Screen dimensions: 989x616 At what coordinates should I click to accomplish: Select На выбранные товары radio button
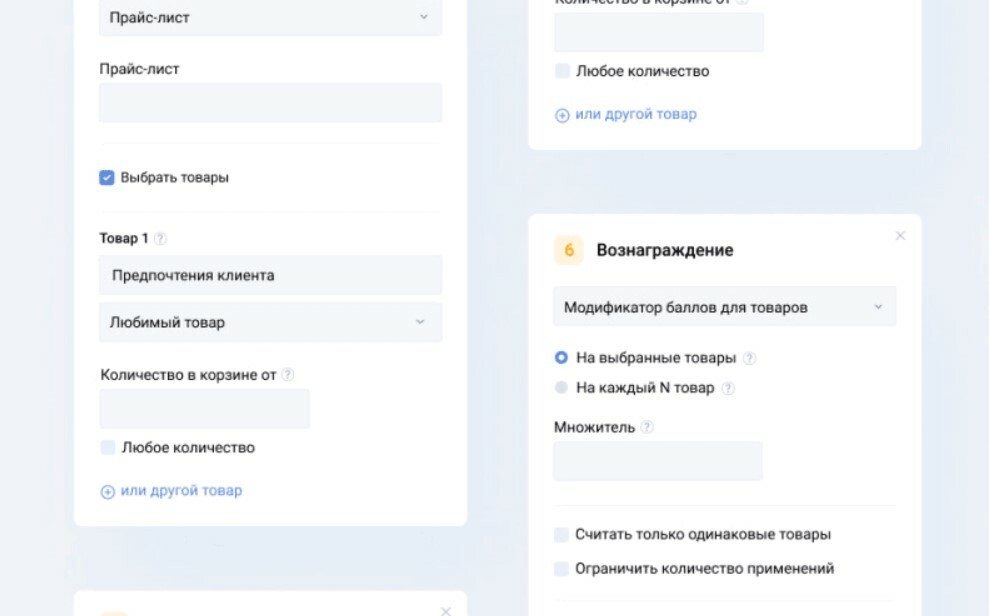tap(561, 357)
